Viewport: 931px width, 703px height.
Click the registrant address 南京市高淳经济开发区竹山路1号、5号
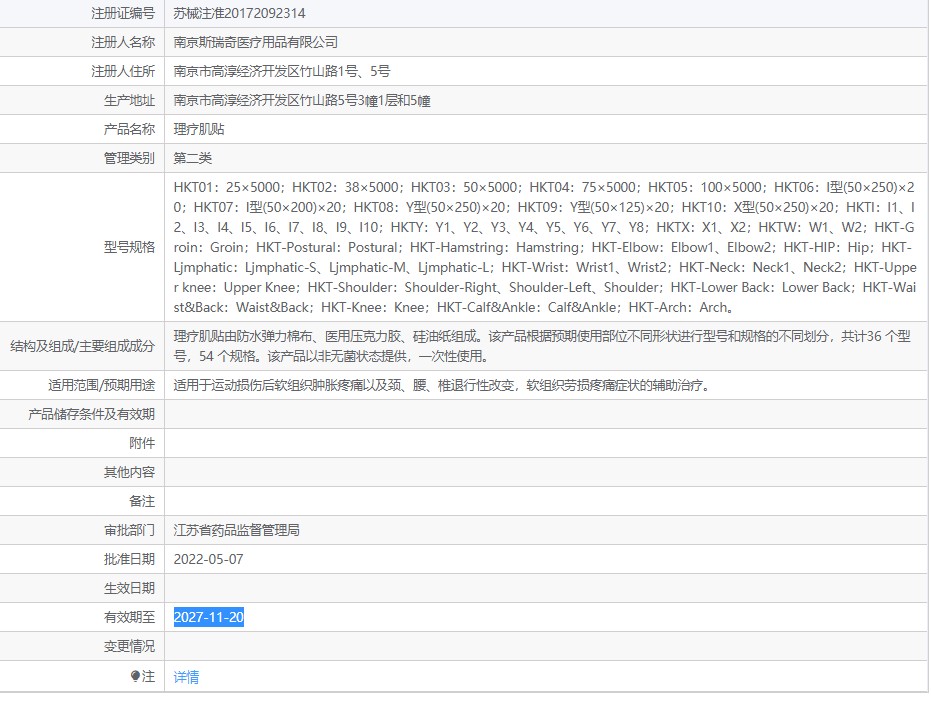(281, 71)
